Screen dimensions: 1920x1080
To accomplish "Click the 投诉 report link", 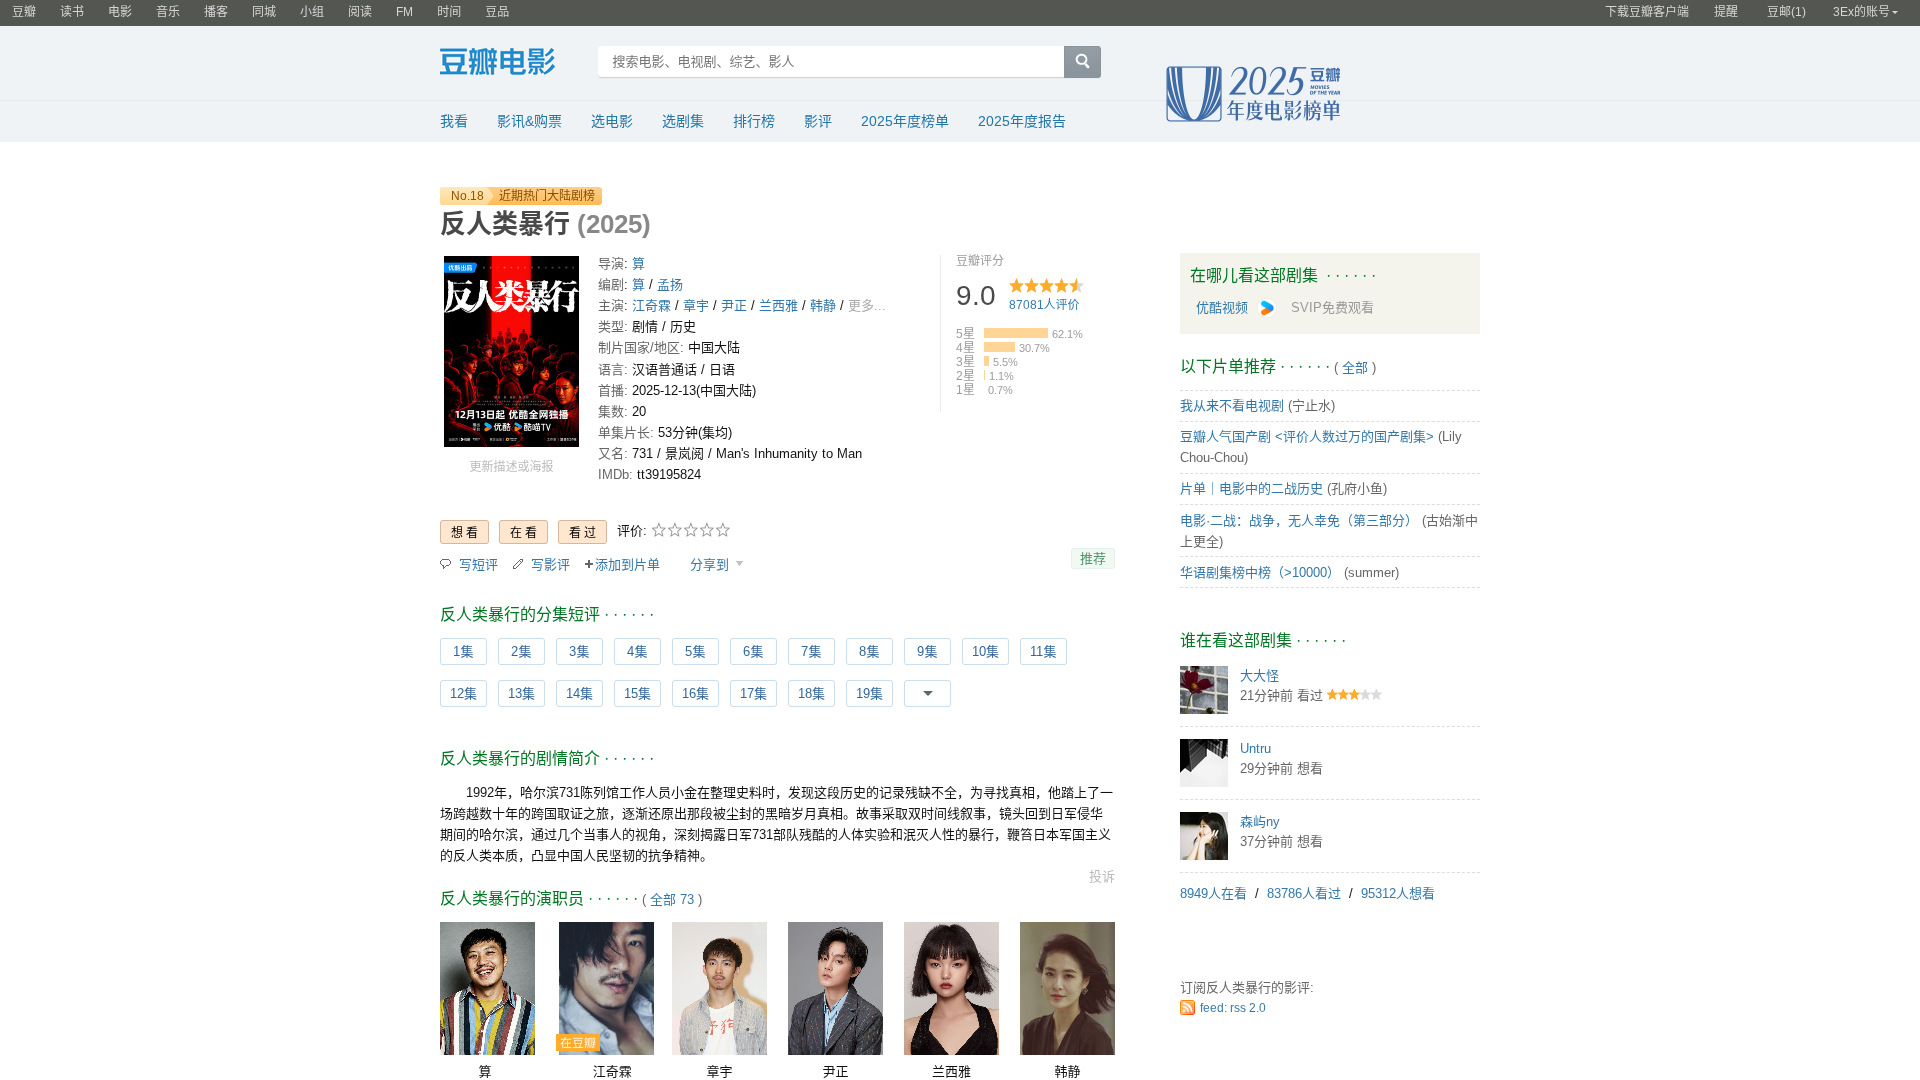I will point(1102,877).
